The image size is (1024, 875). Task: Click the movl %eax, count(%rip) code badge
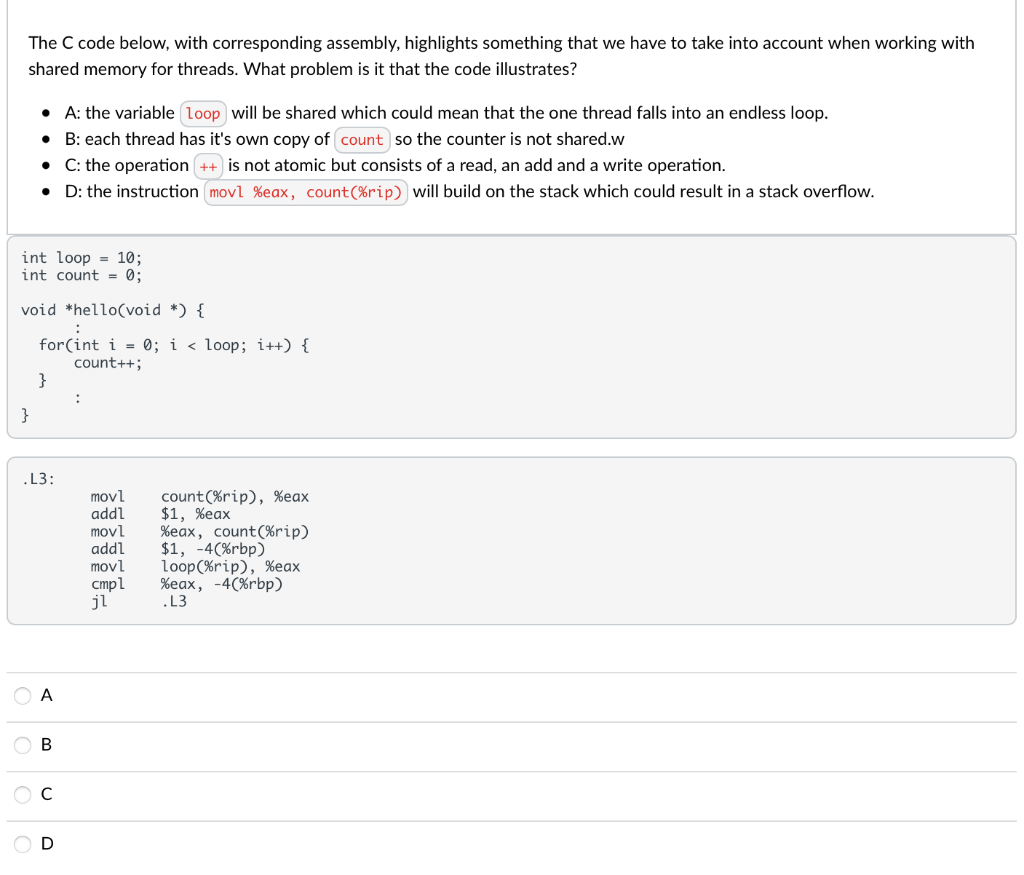click(x=305, y=191)
